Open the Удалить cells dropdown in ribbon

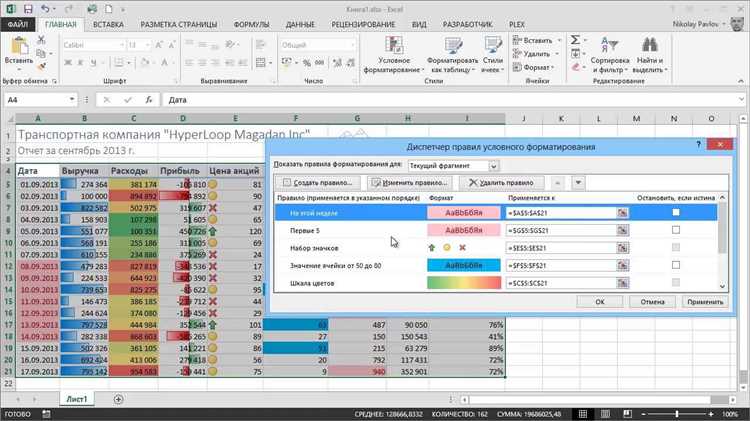557,54
